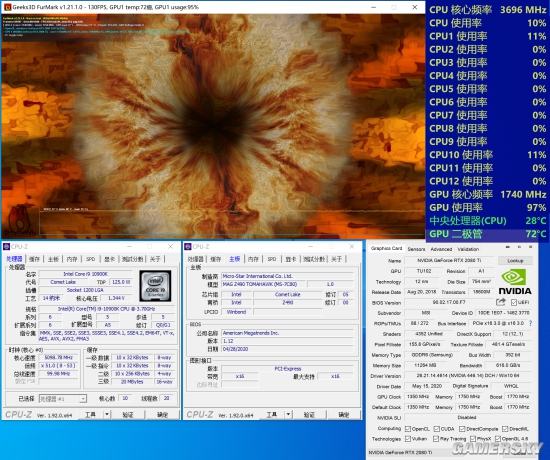Click the BIOS export share icon
Viewport: 550px width, 460px height.
coord(501,302)
